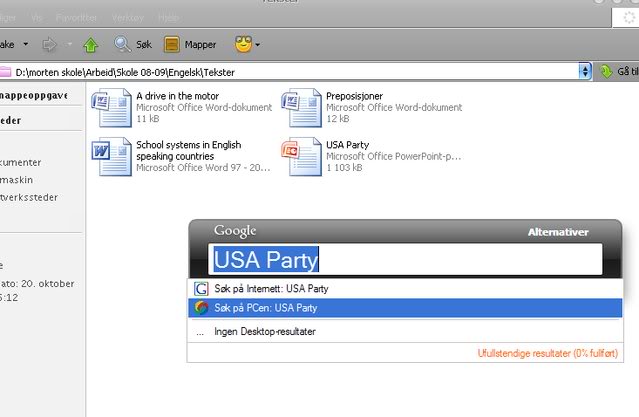The image size is (639, 417).
Task: Select the School systems in English file icon
Action: click(111, 157)
